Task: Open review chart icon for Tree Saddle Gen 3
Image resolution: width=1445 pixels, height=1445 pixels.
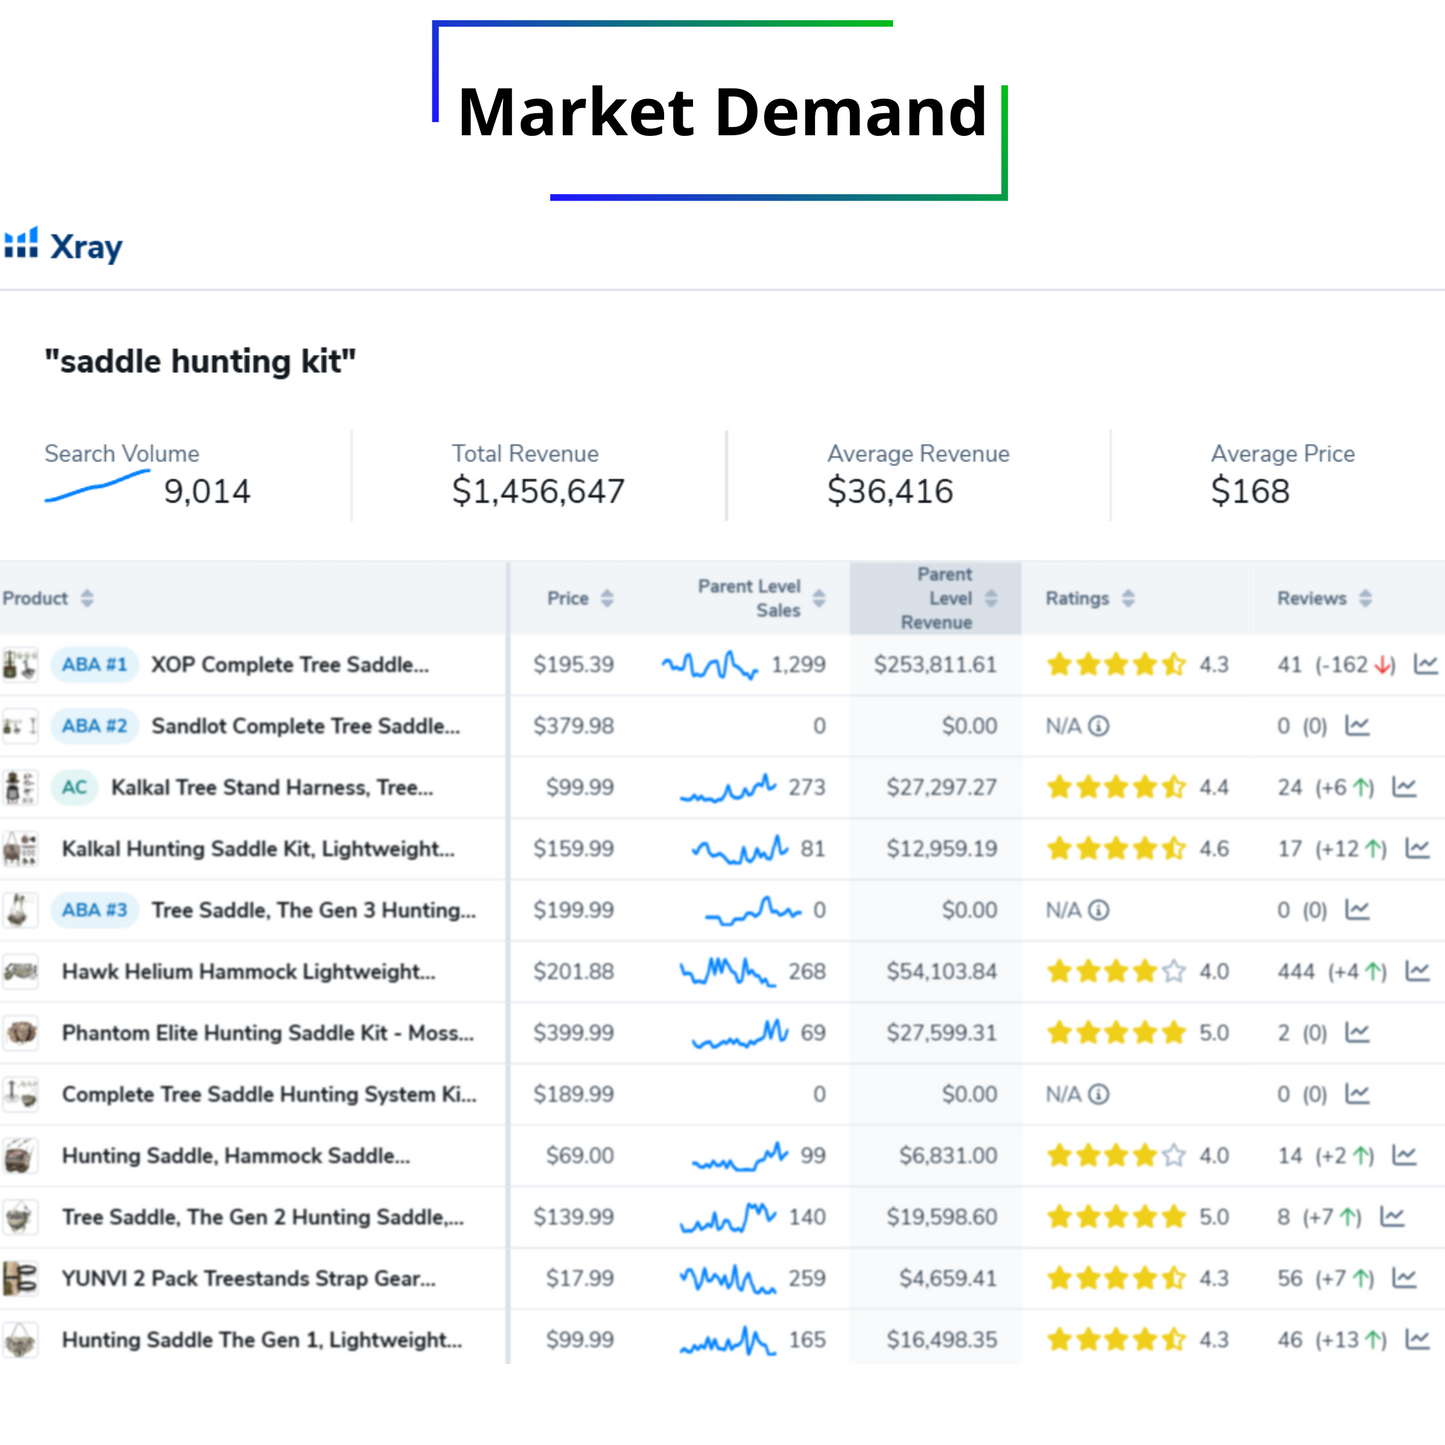Action: (1357, 910)
